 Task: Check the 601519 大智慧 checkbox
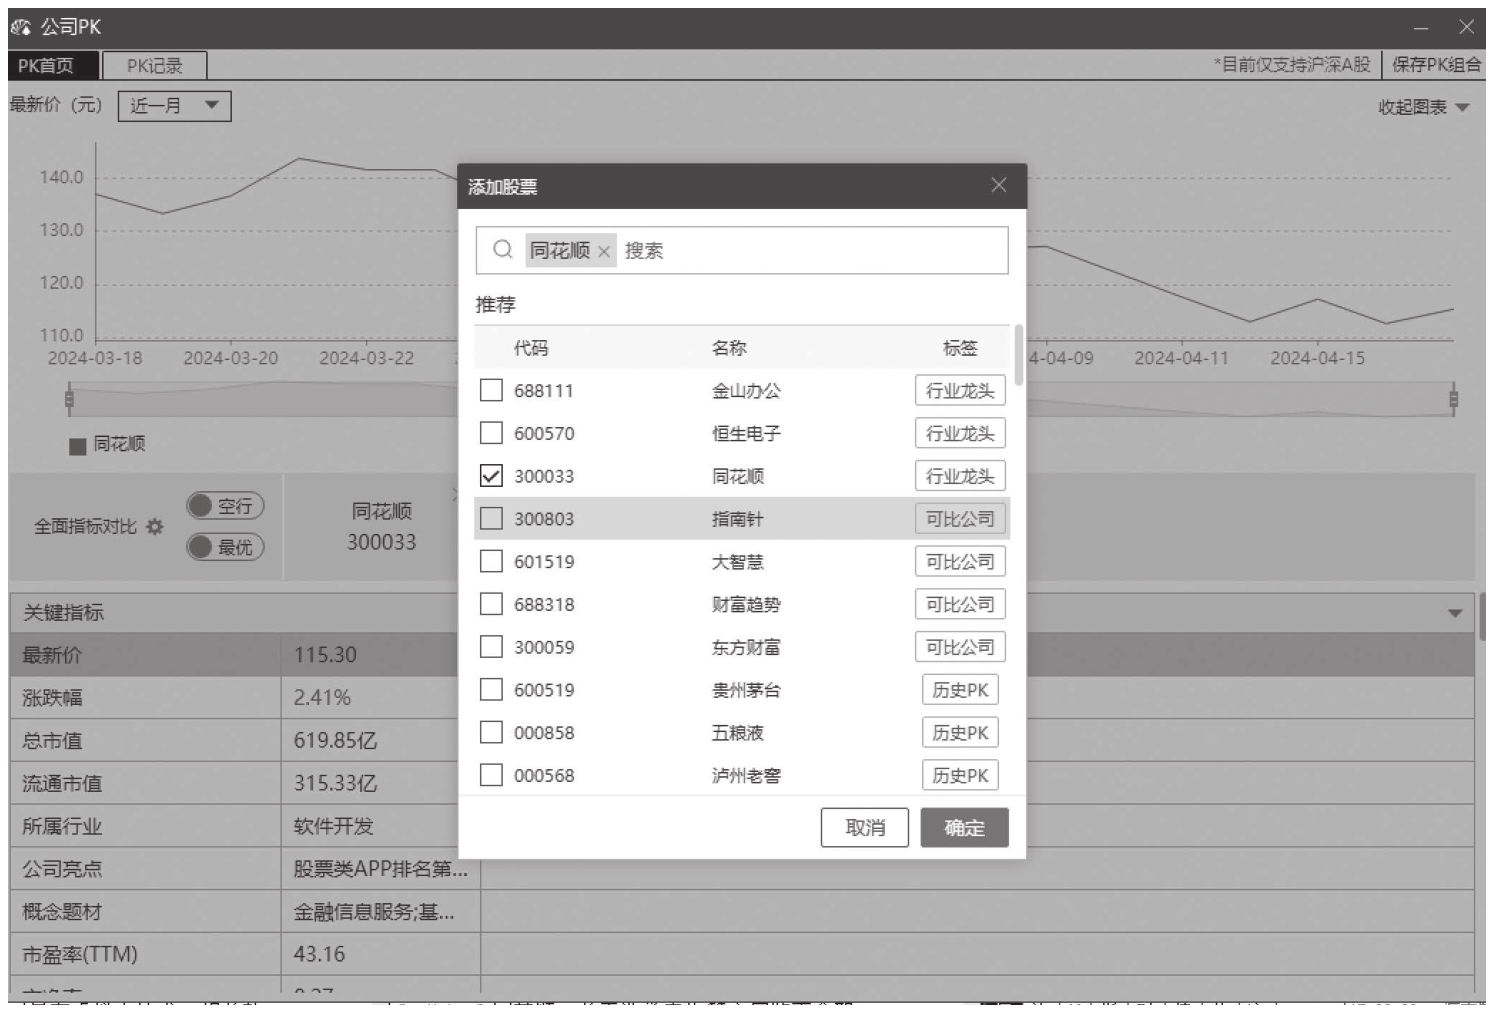[x=491, y=561]
